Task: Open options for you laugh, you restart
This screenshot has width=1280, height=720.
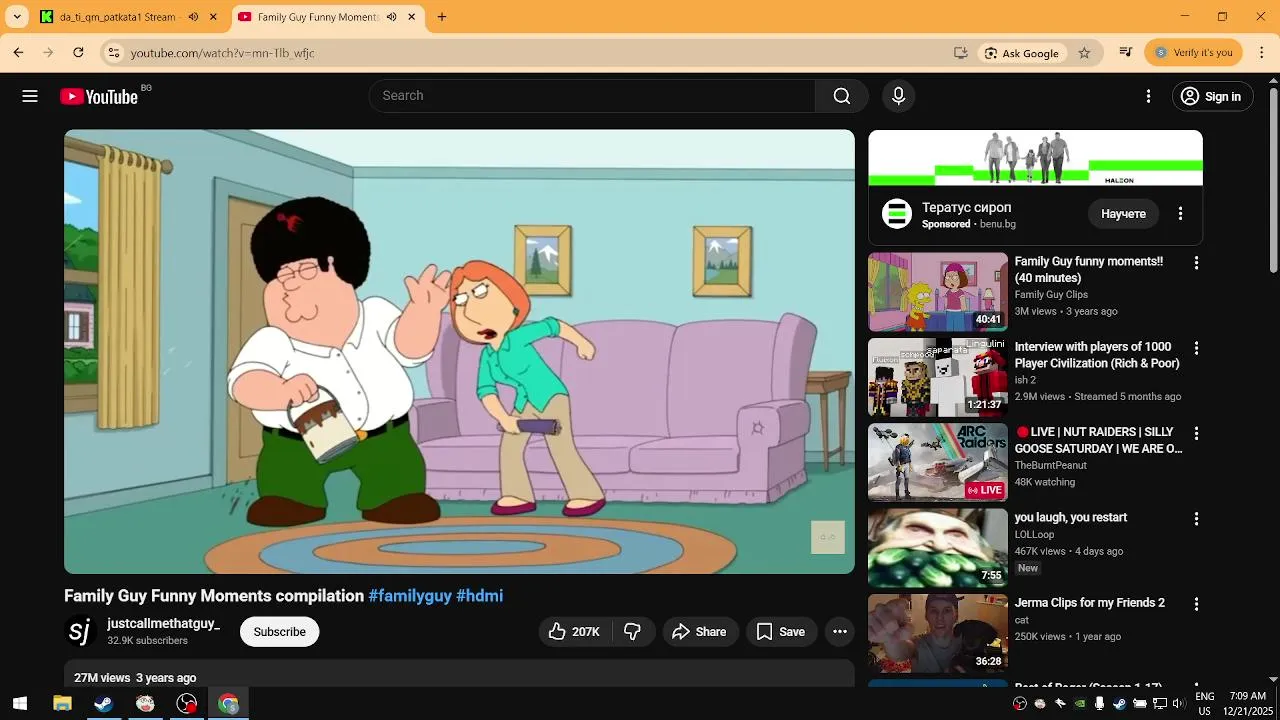Action: click(x=1196, y=519)
